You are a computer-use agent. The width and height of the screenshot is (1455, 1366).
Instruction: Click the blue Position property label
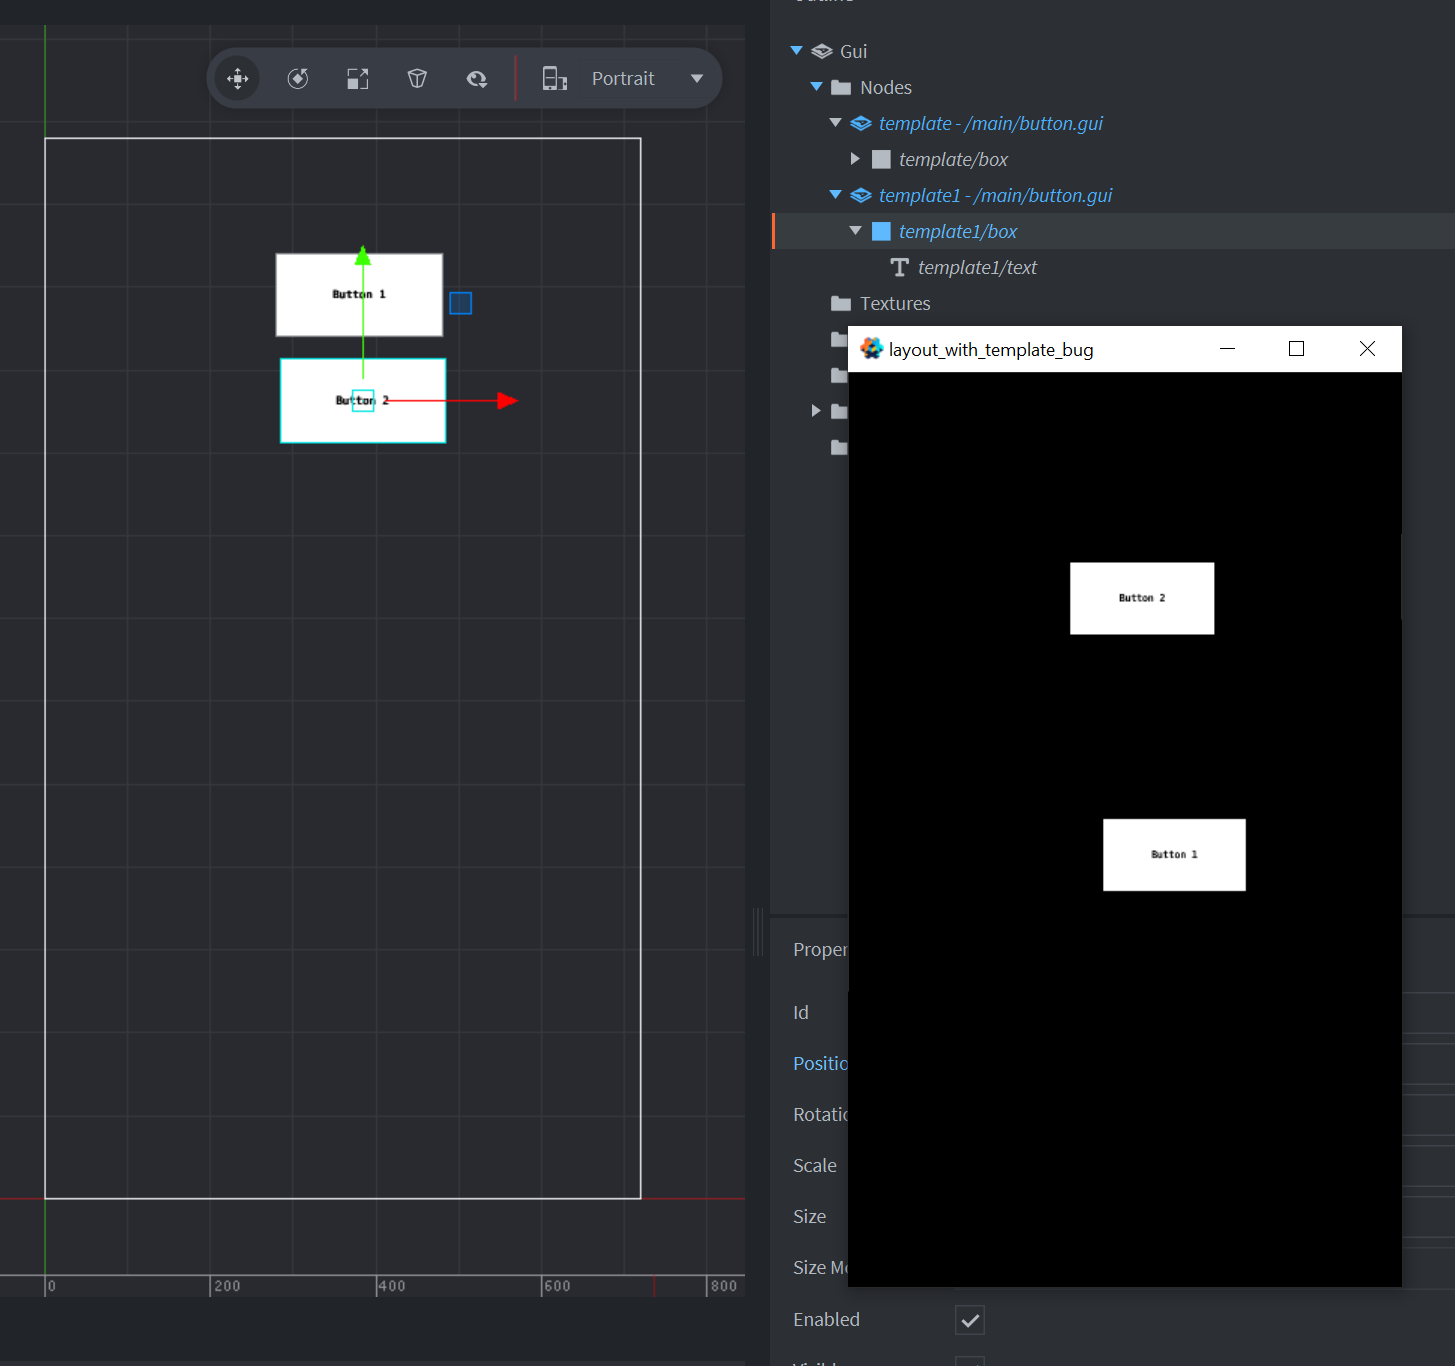(820, 1063)
